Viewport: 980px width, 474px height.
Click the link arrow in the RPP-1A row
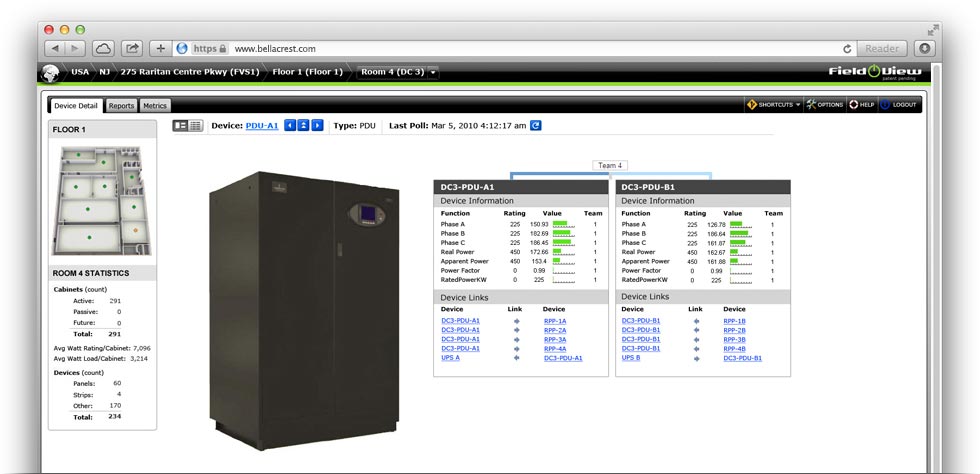pyautogui.click(x=516, y=321)
